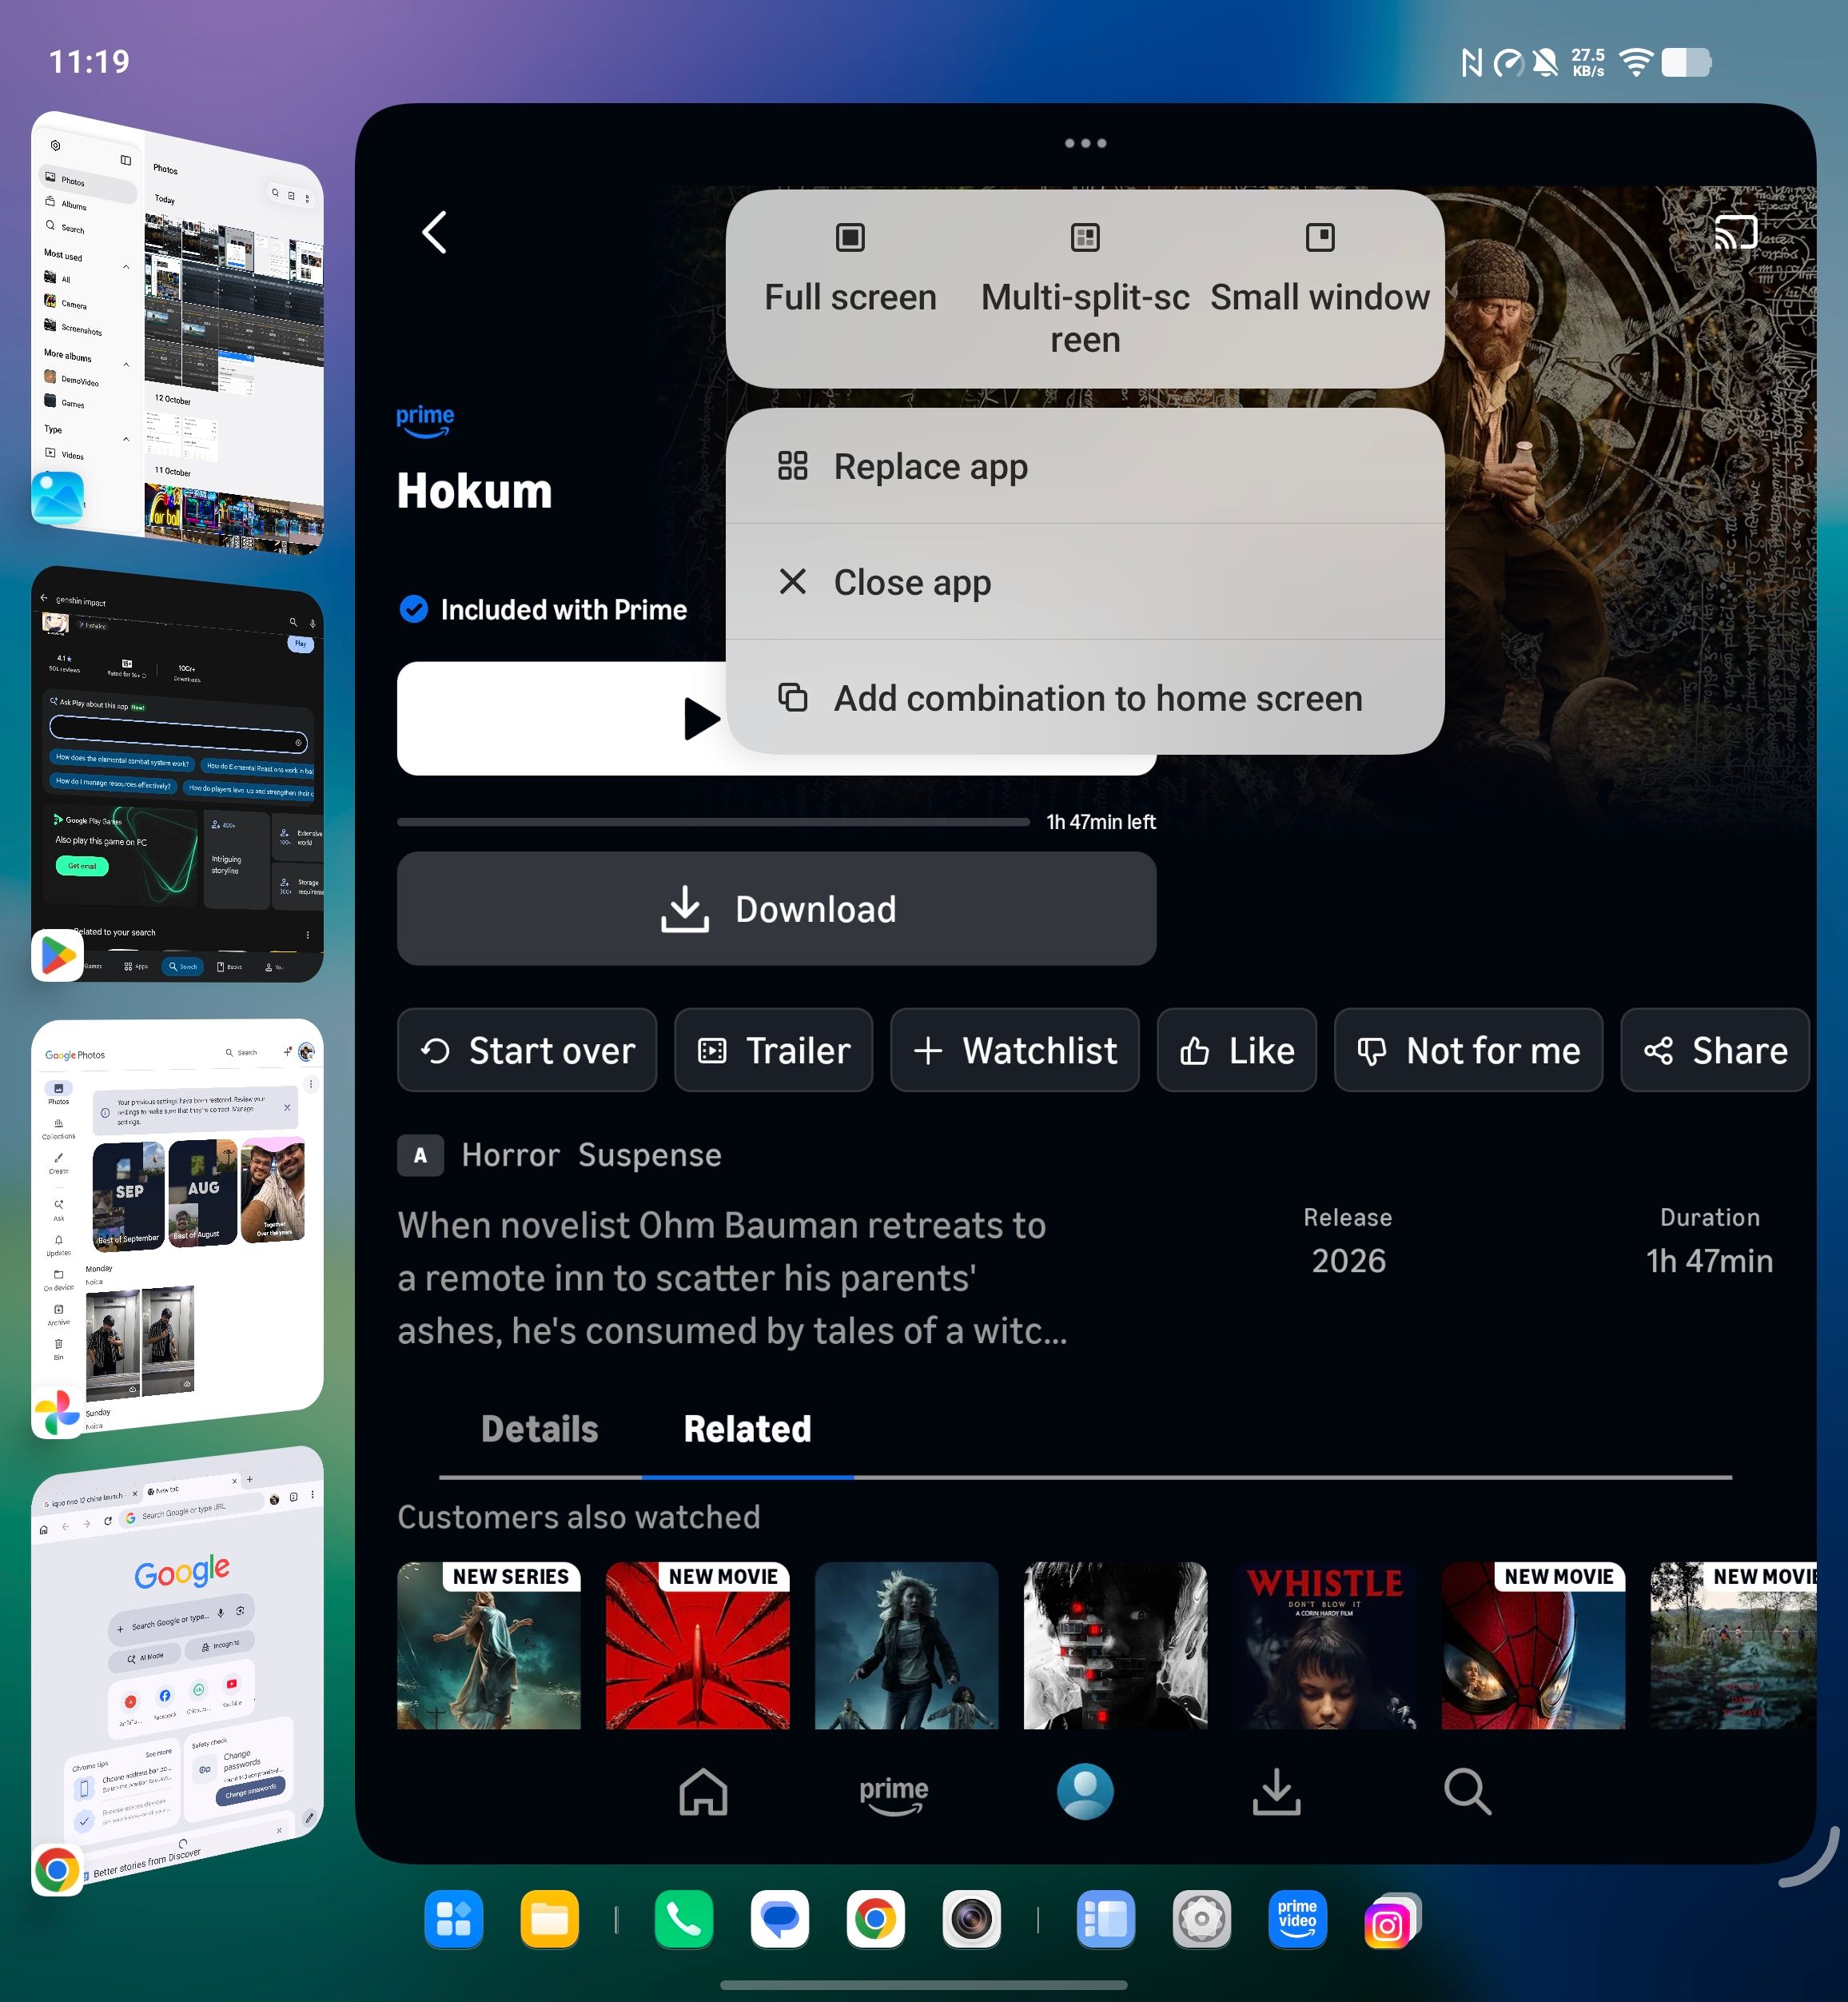Tap the cast to screen icon
The width and height of the screenshot is (1848, 2002).
(1735, 232)
